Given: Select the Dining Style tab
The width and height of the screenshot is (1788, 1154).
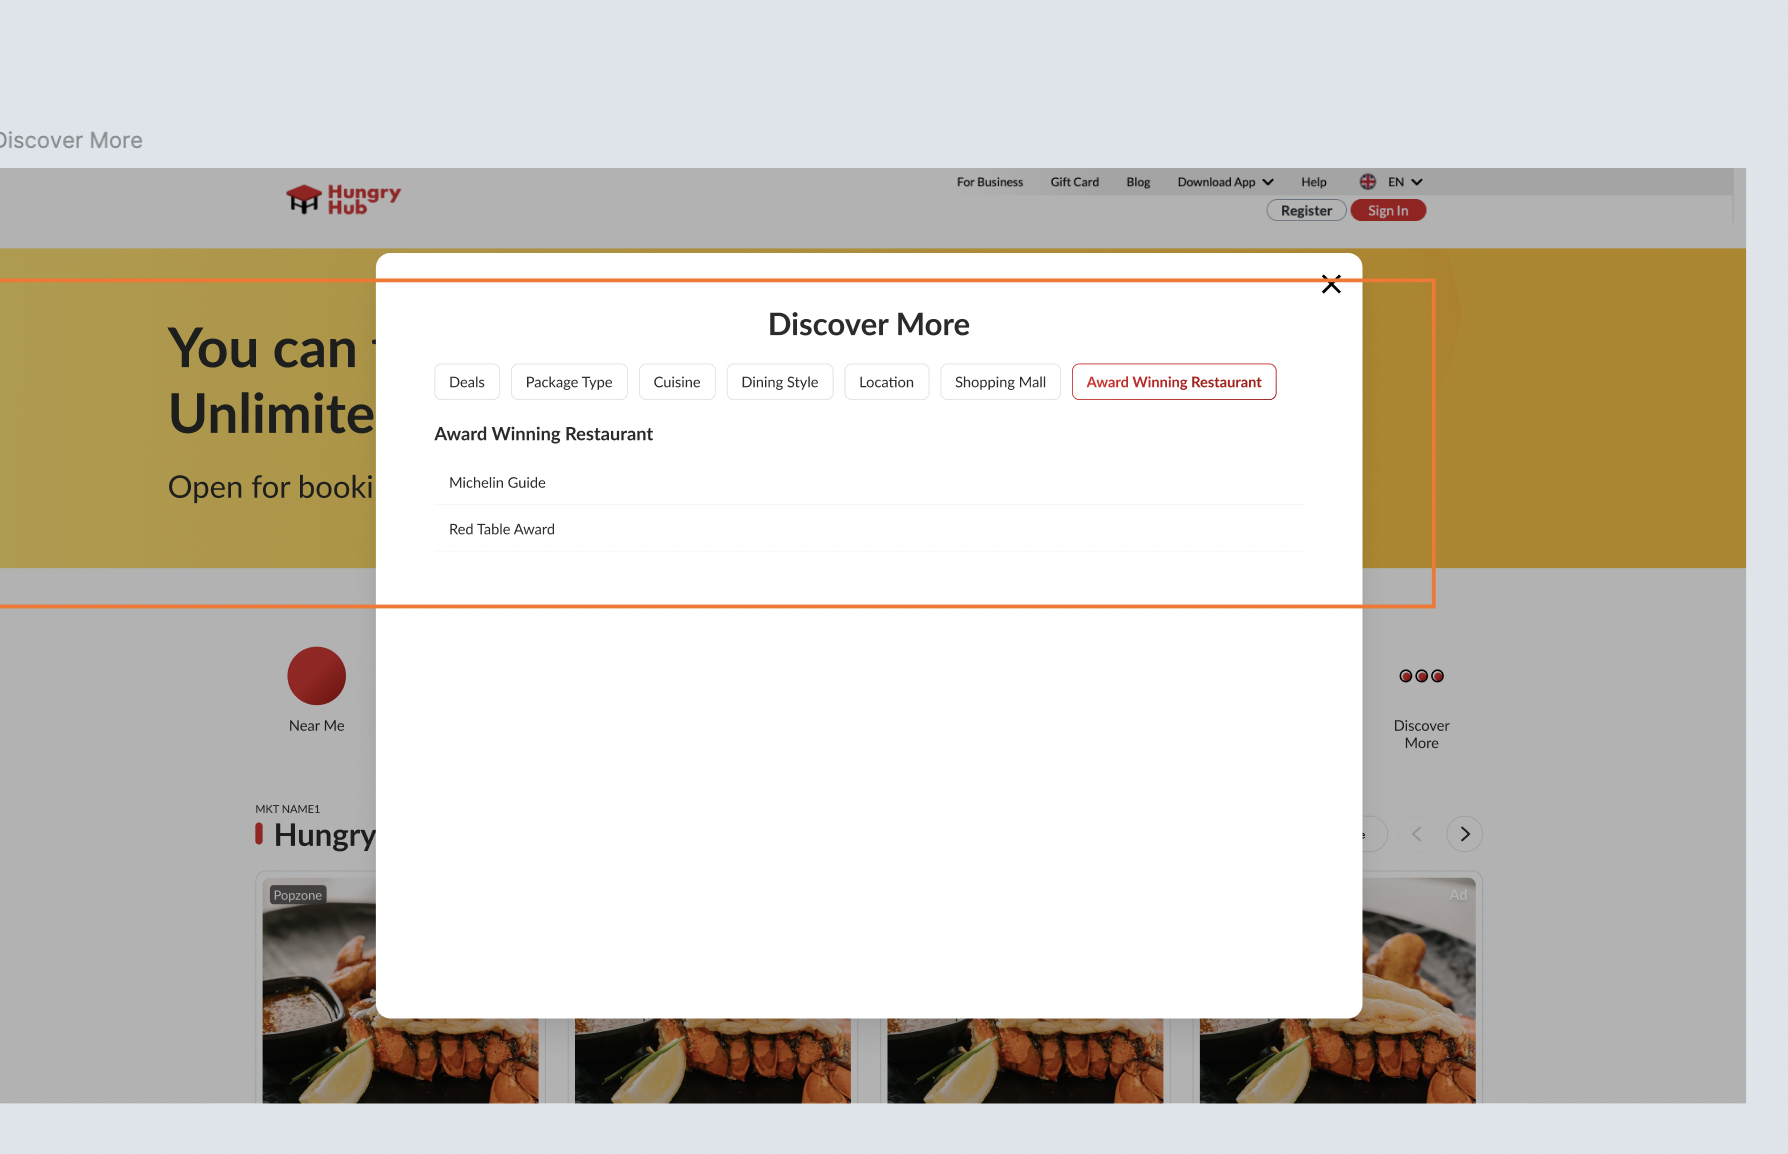Looking at the screenshot, I should pos(779,382).
